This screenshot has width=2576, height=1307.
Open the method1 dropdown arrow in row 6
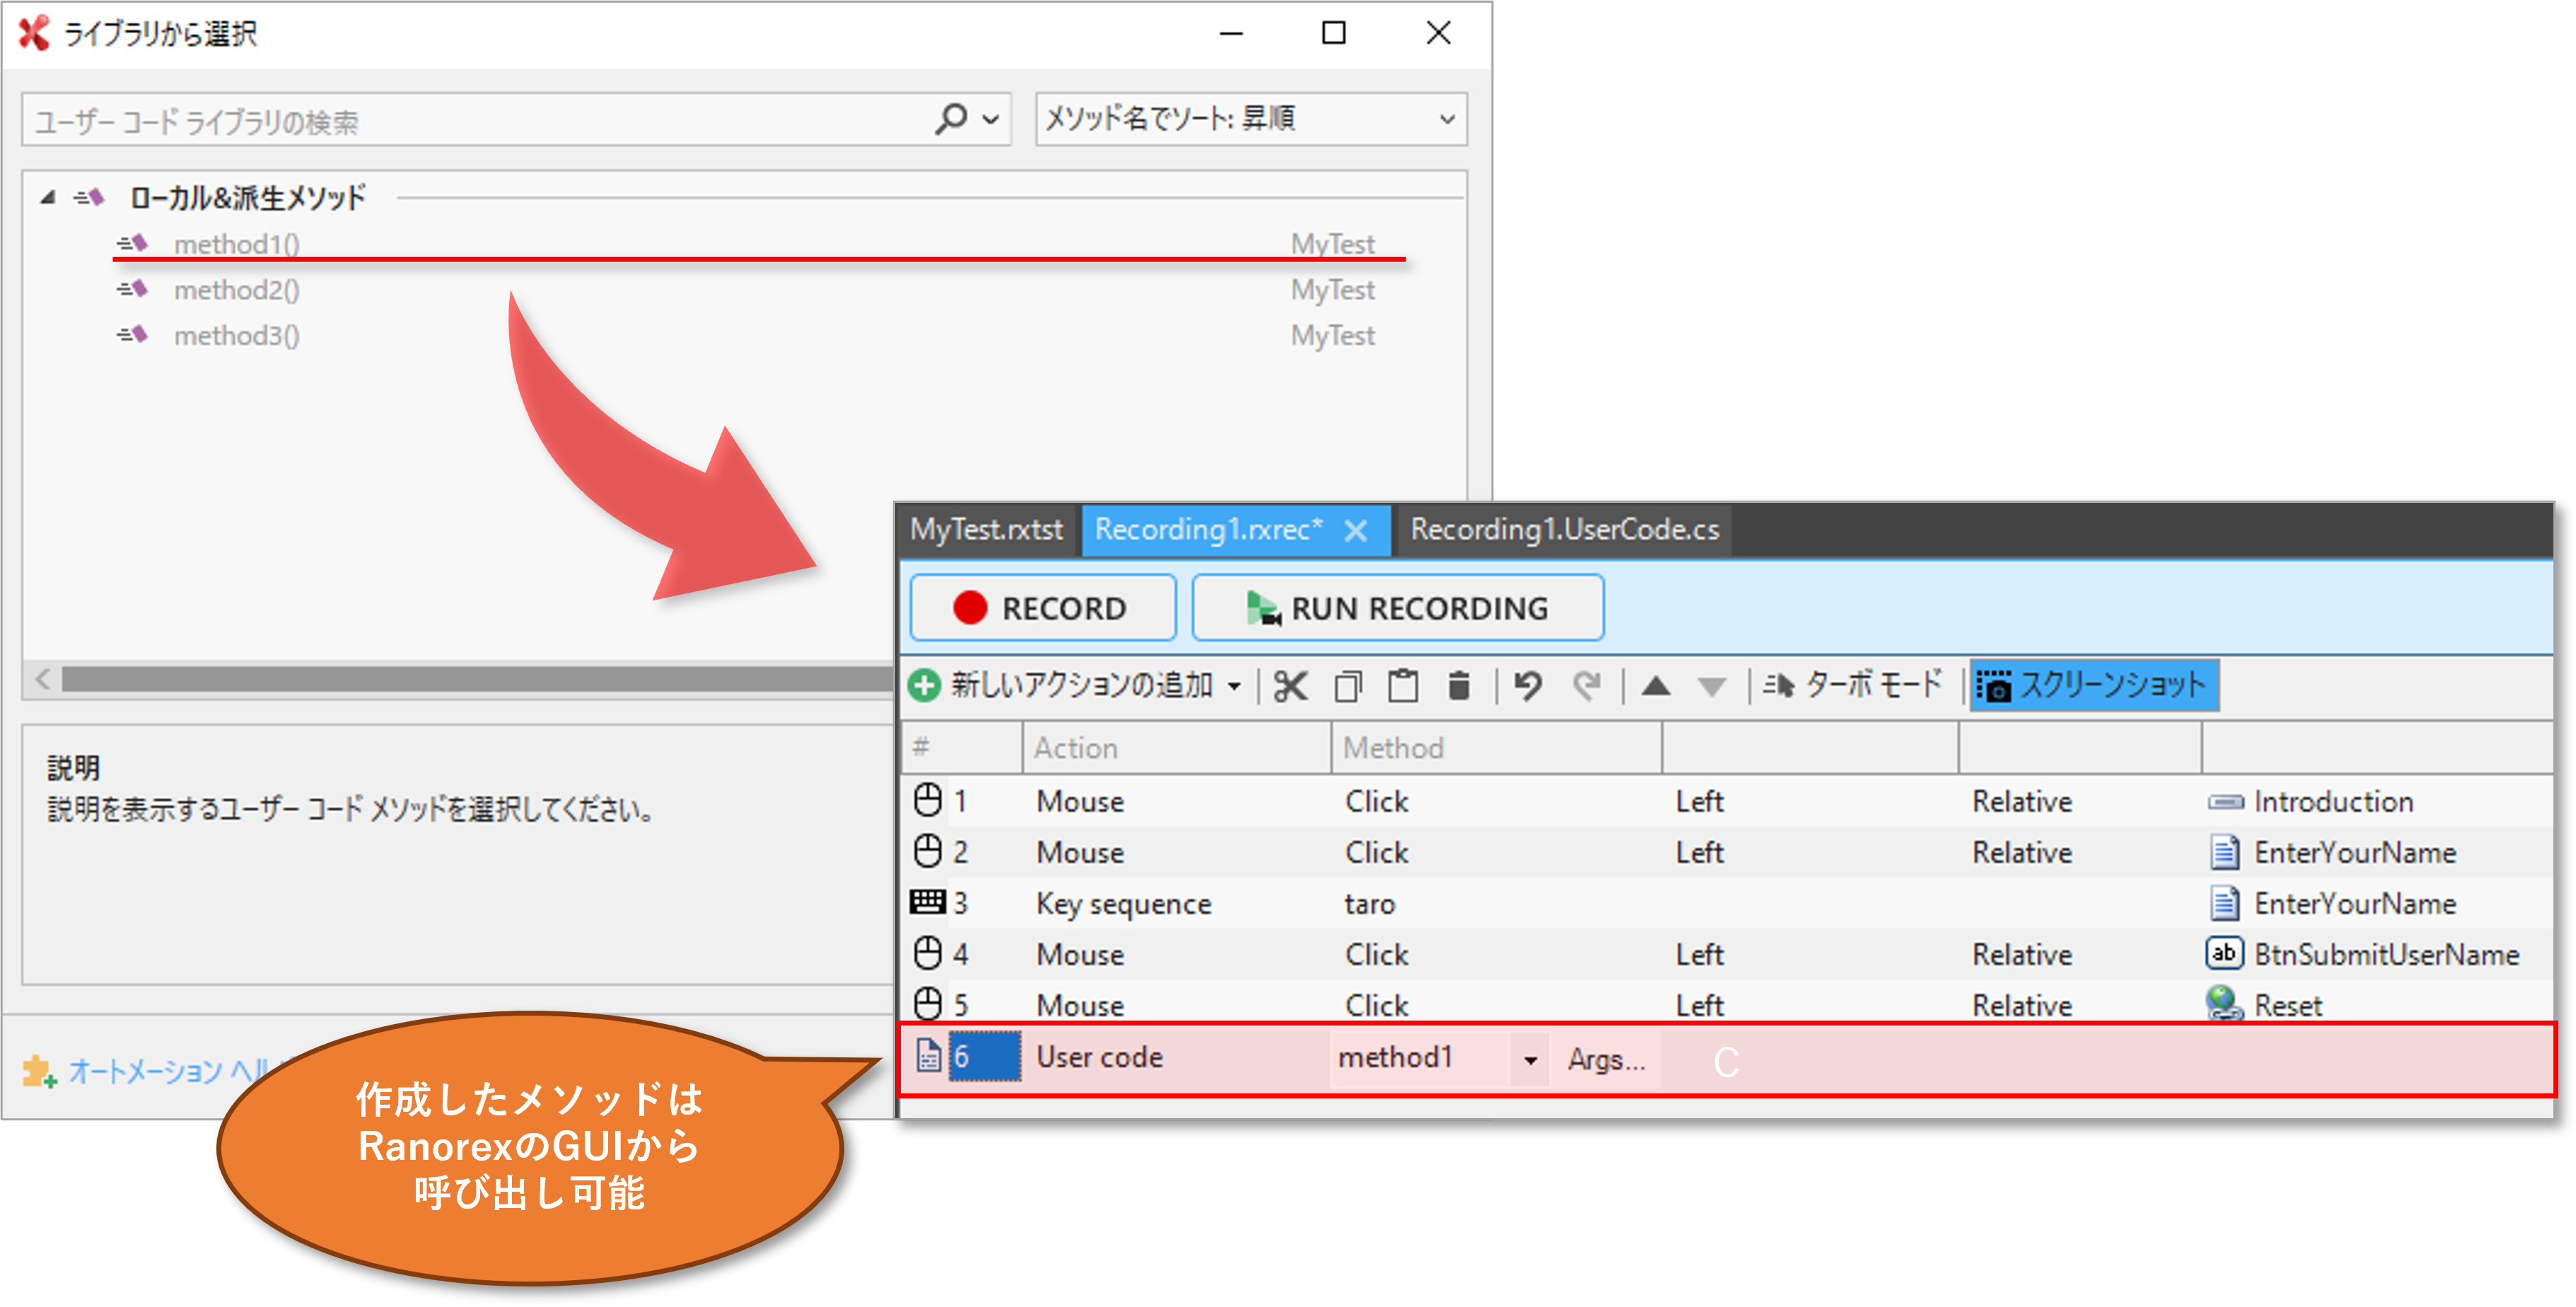click(1530, 1060)
